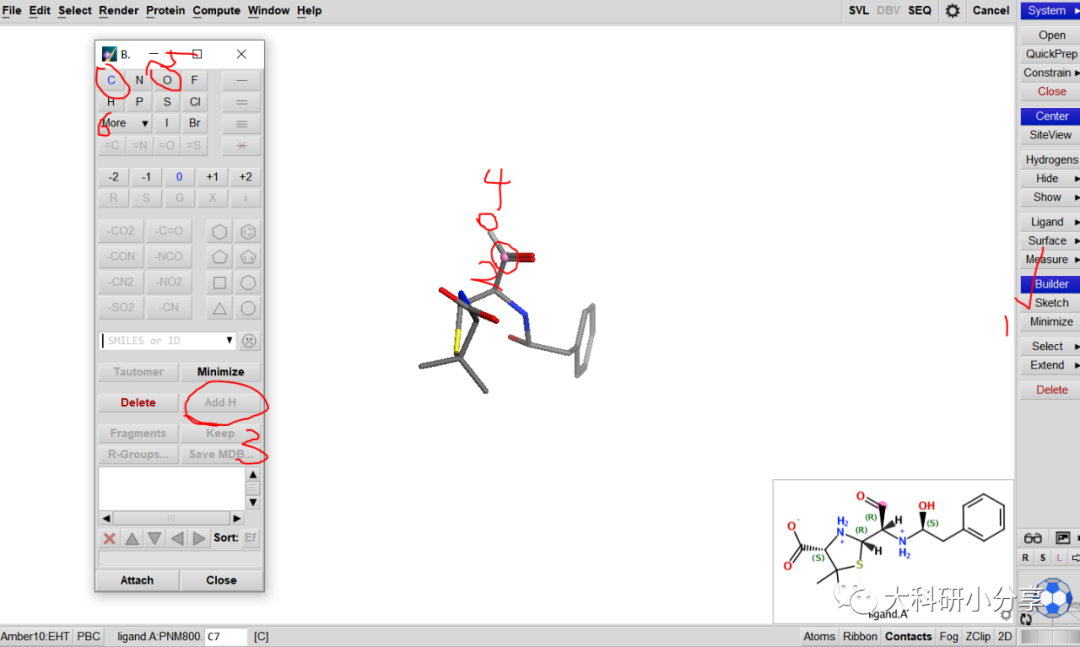Toggle the R receptor button in right panel
This screenshot has width=1080, height=647.
tap(1026, 557)
